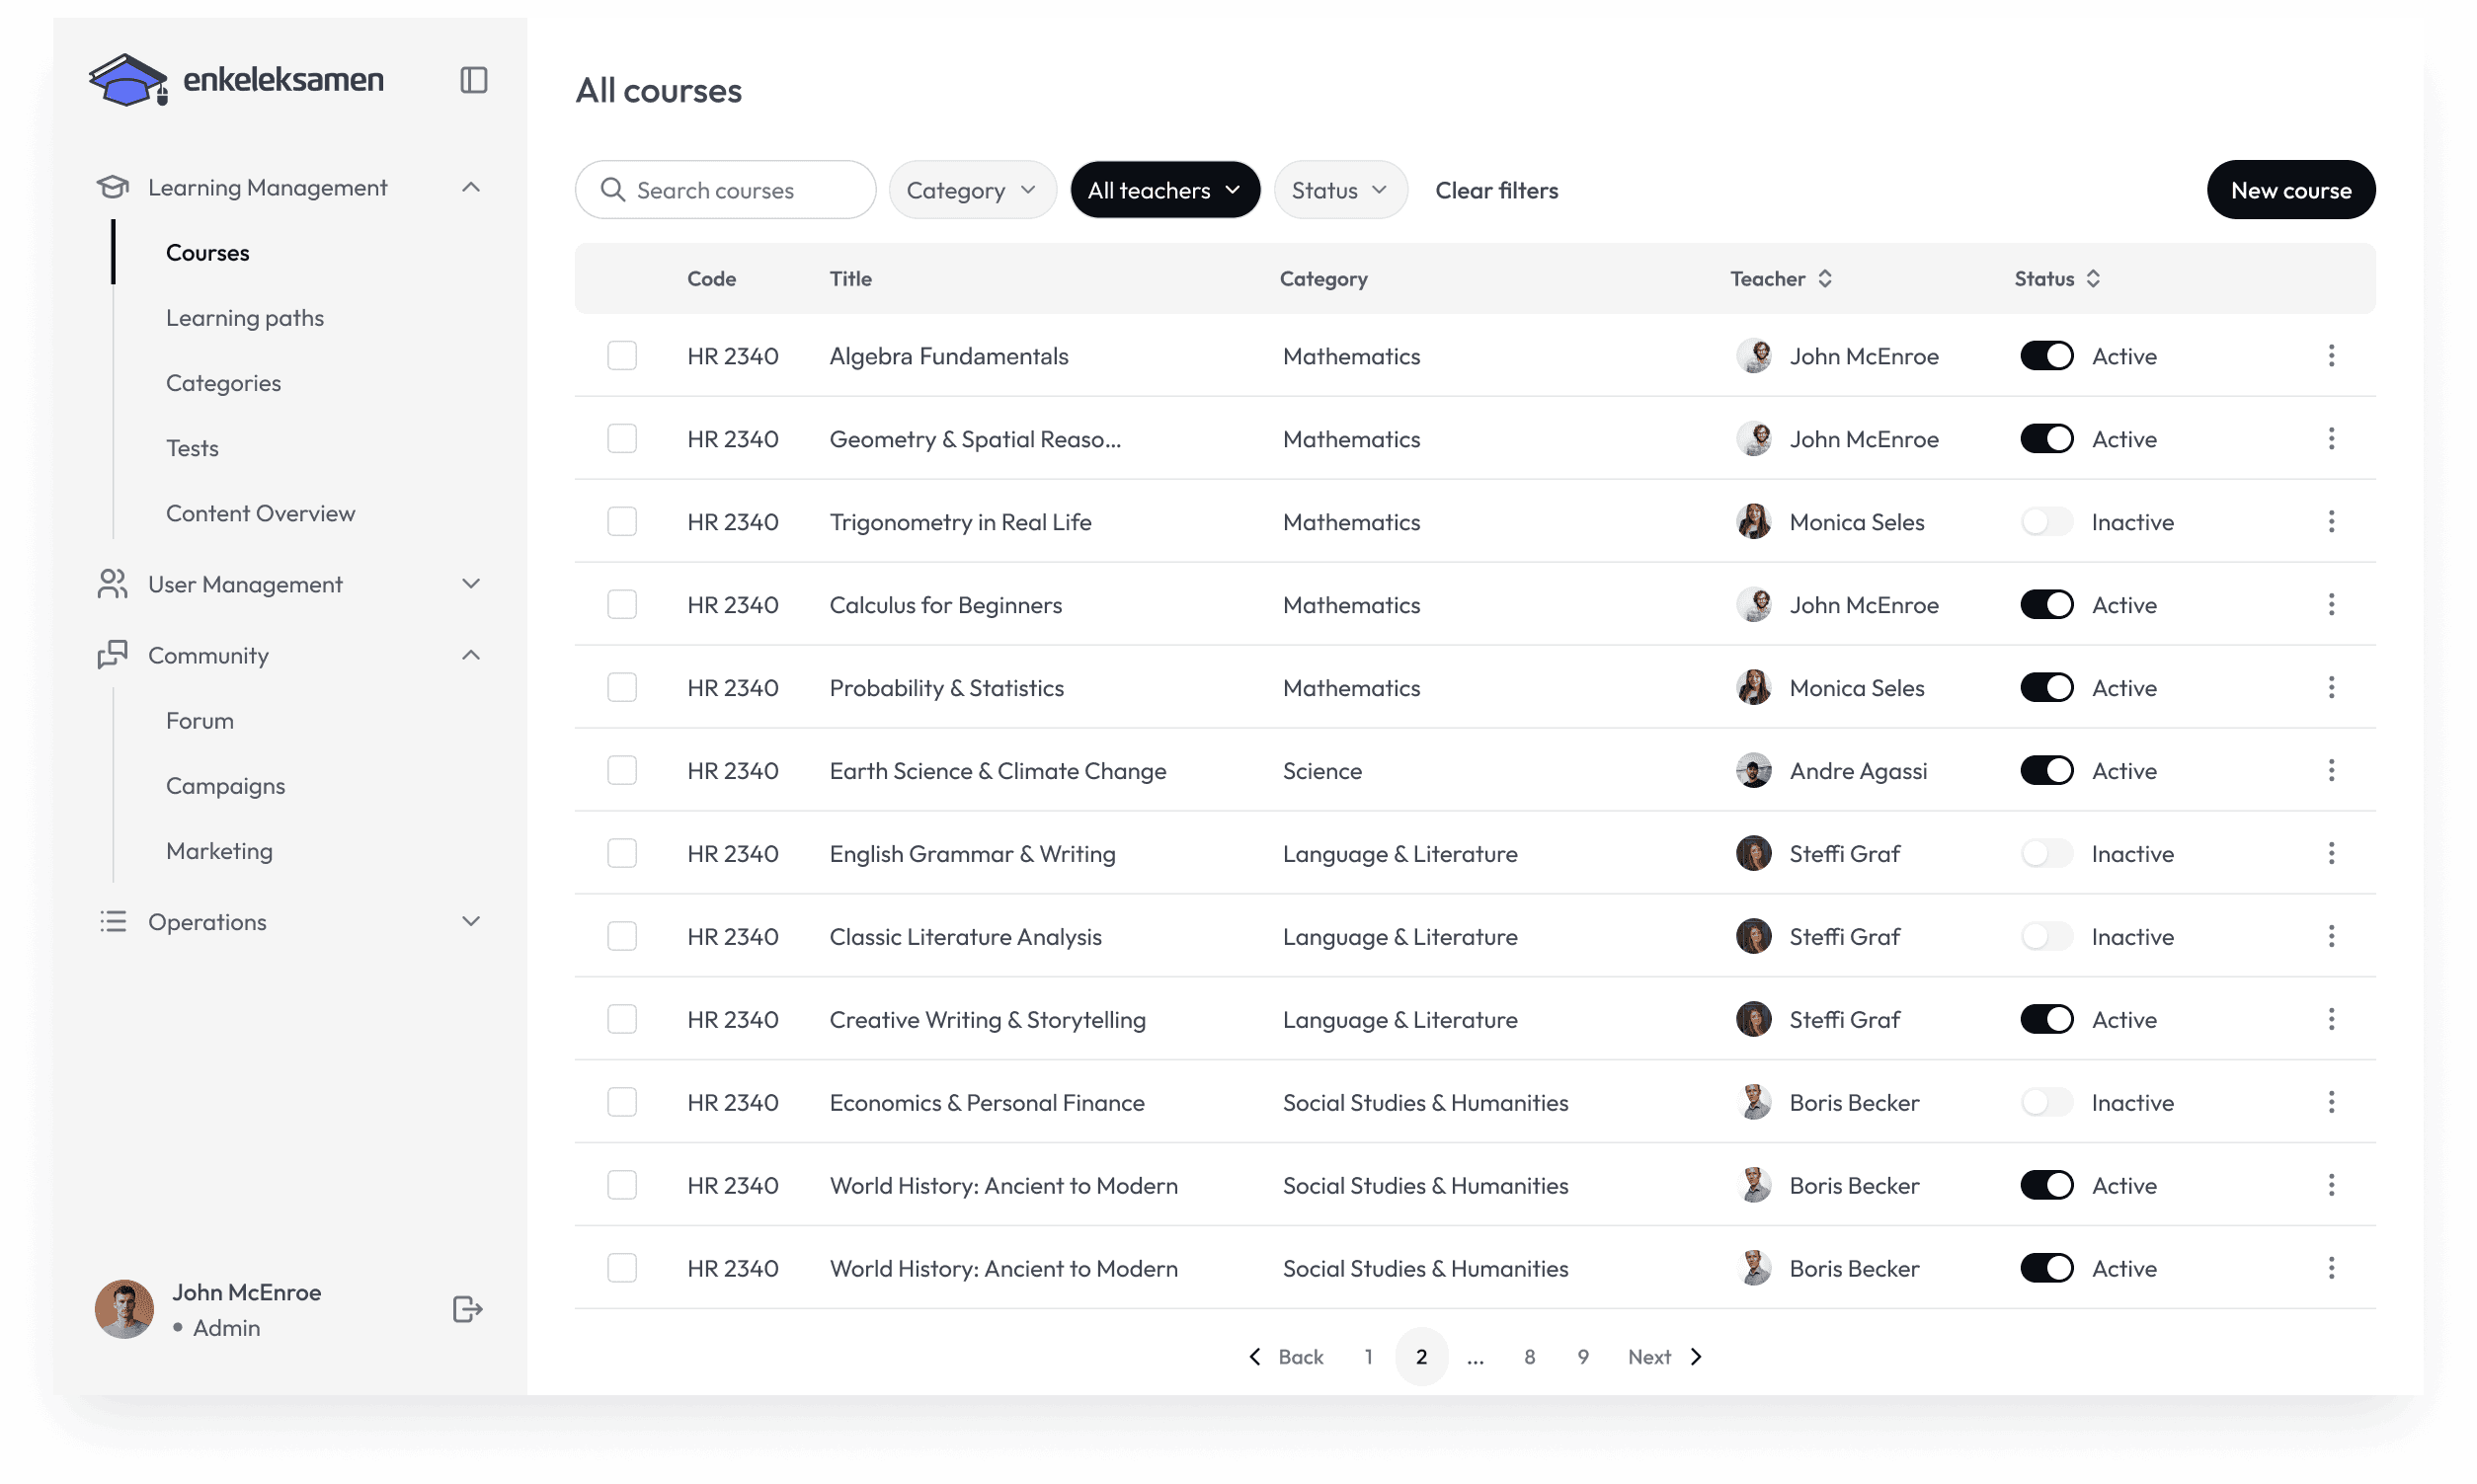Go to page 8 in pagination
The height and width of the screenshot is (1484, 2477).
(x=1529, y=1357)
